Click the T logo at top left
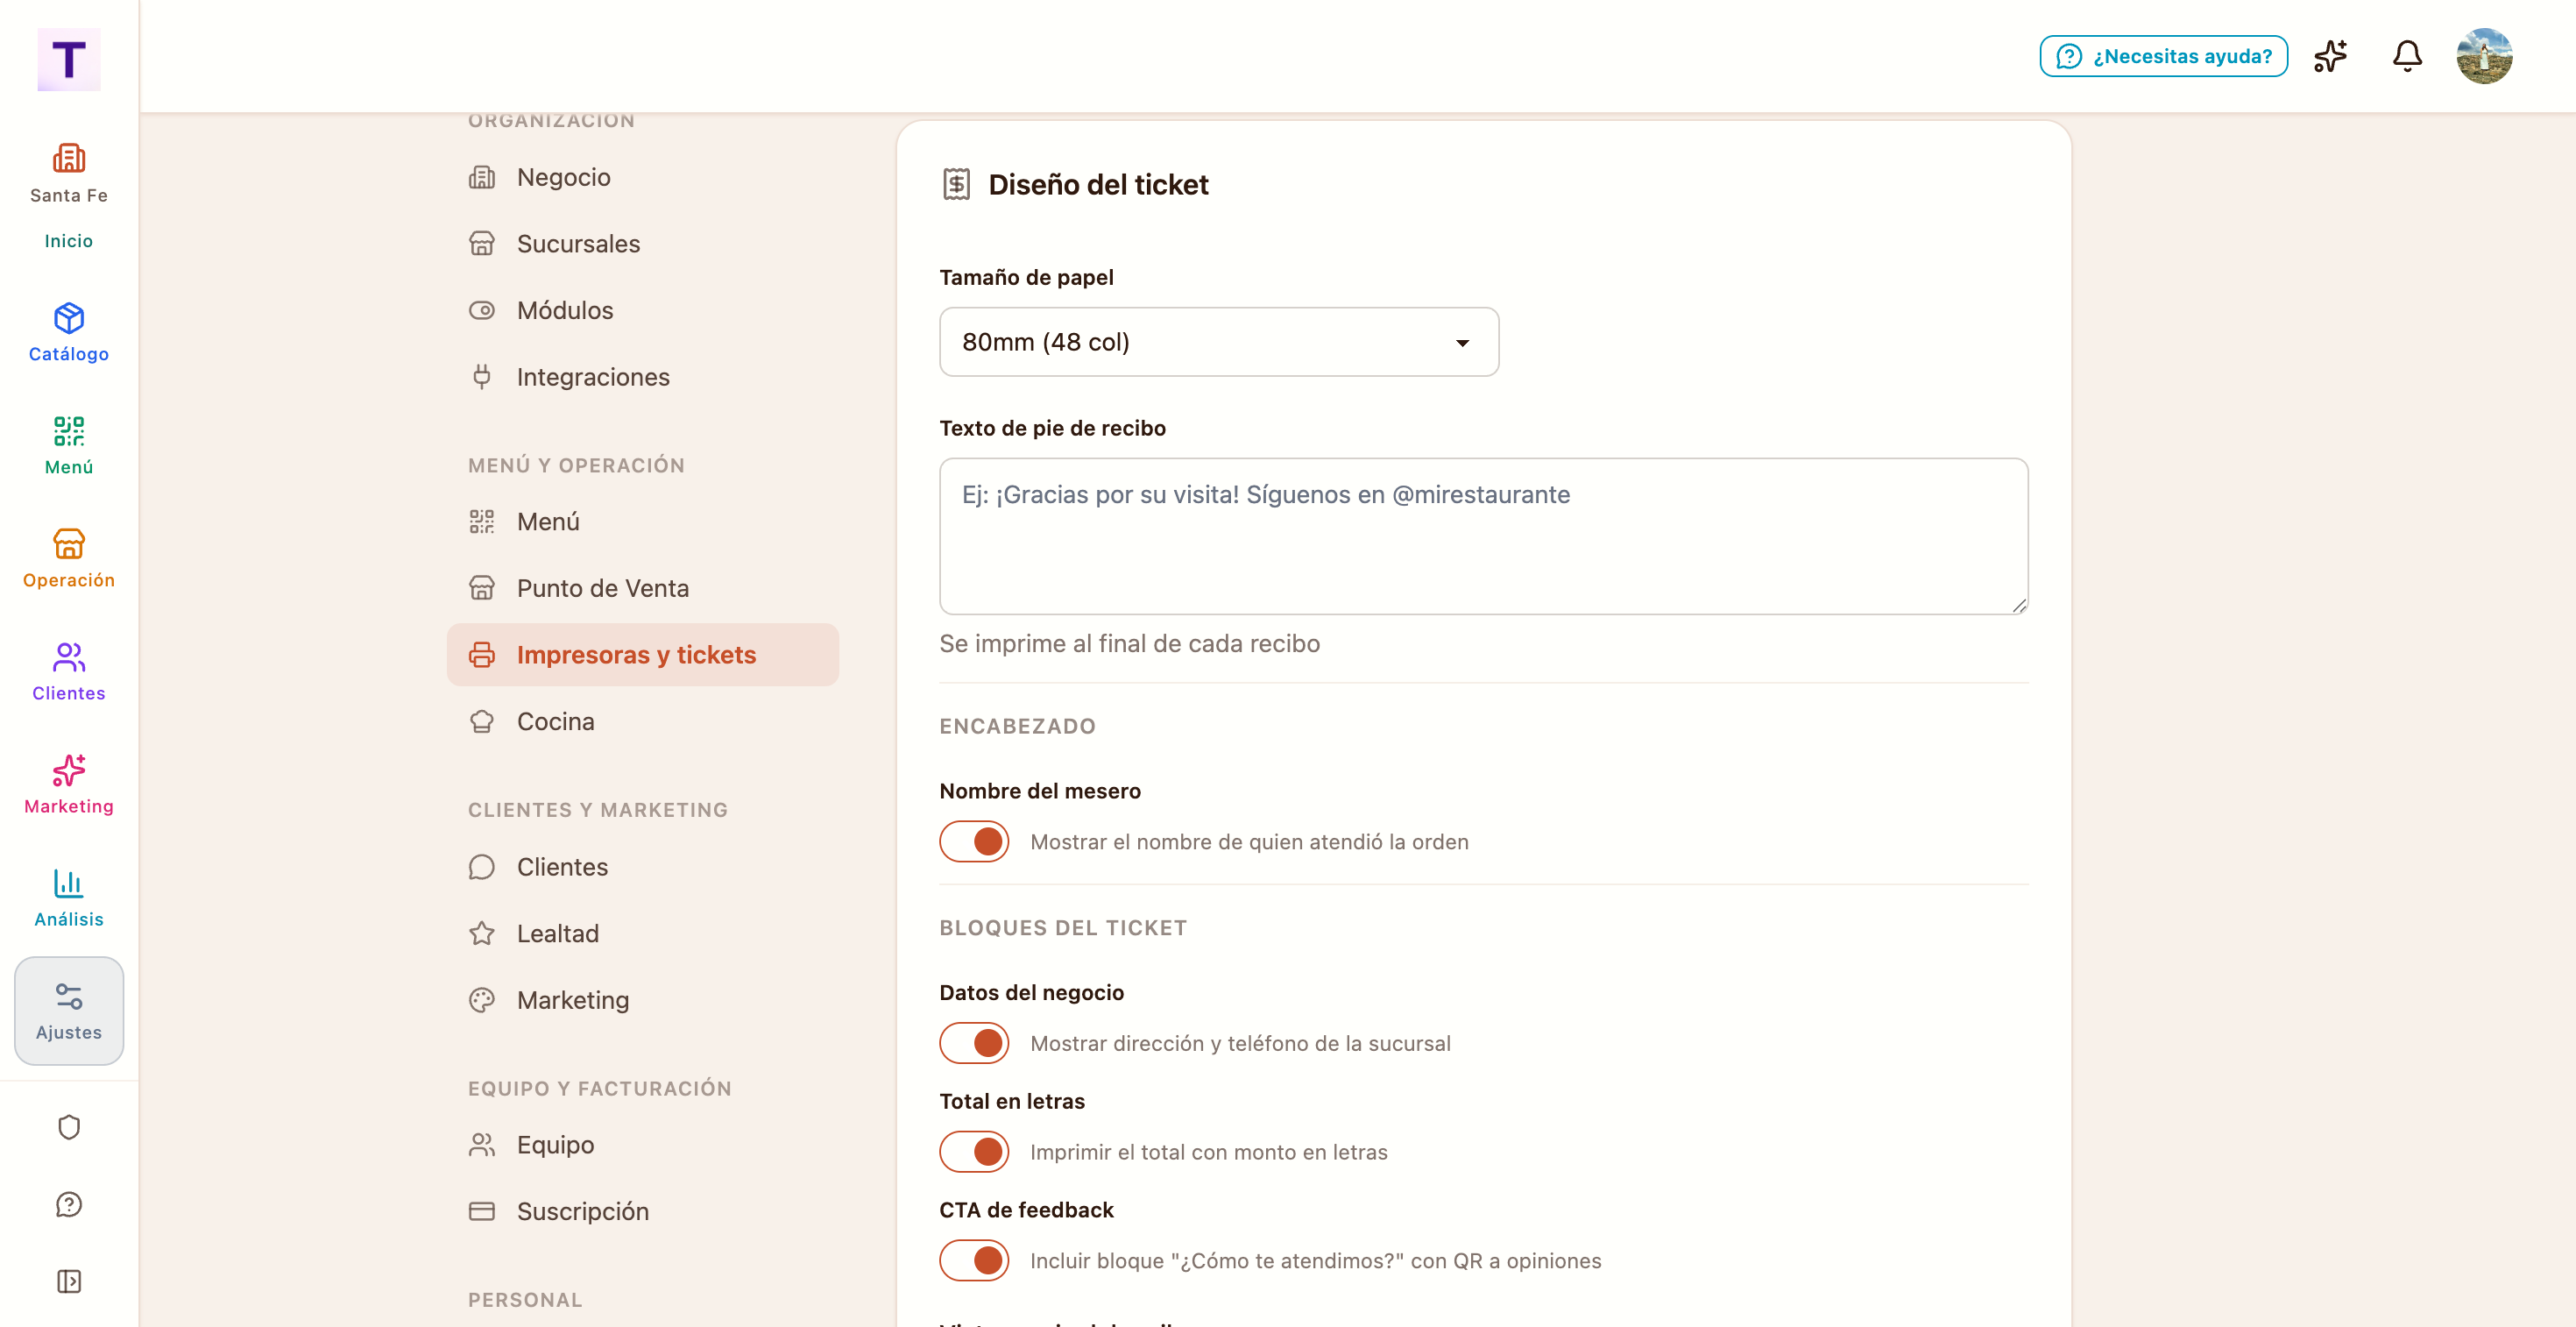Screen dimensions: 2576x1327 point(68,59)
